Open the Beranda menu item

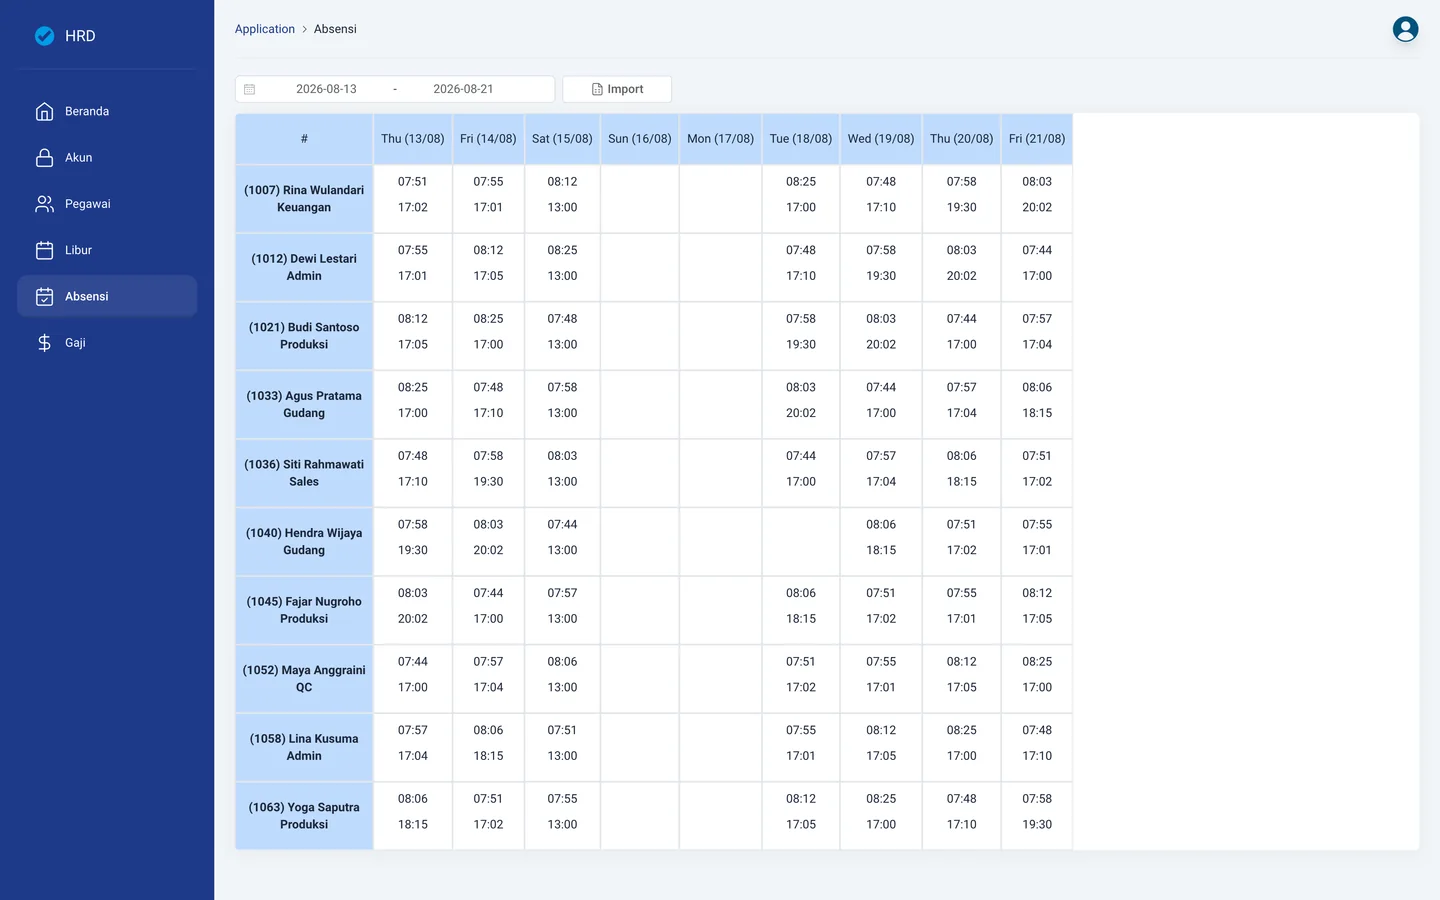pos(107,111)
